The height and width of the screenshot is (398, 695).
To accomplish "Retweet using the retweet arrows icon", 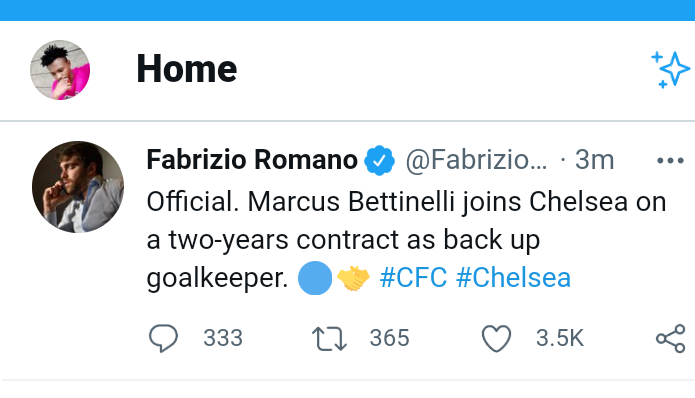I will point(329,339).
